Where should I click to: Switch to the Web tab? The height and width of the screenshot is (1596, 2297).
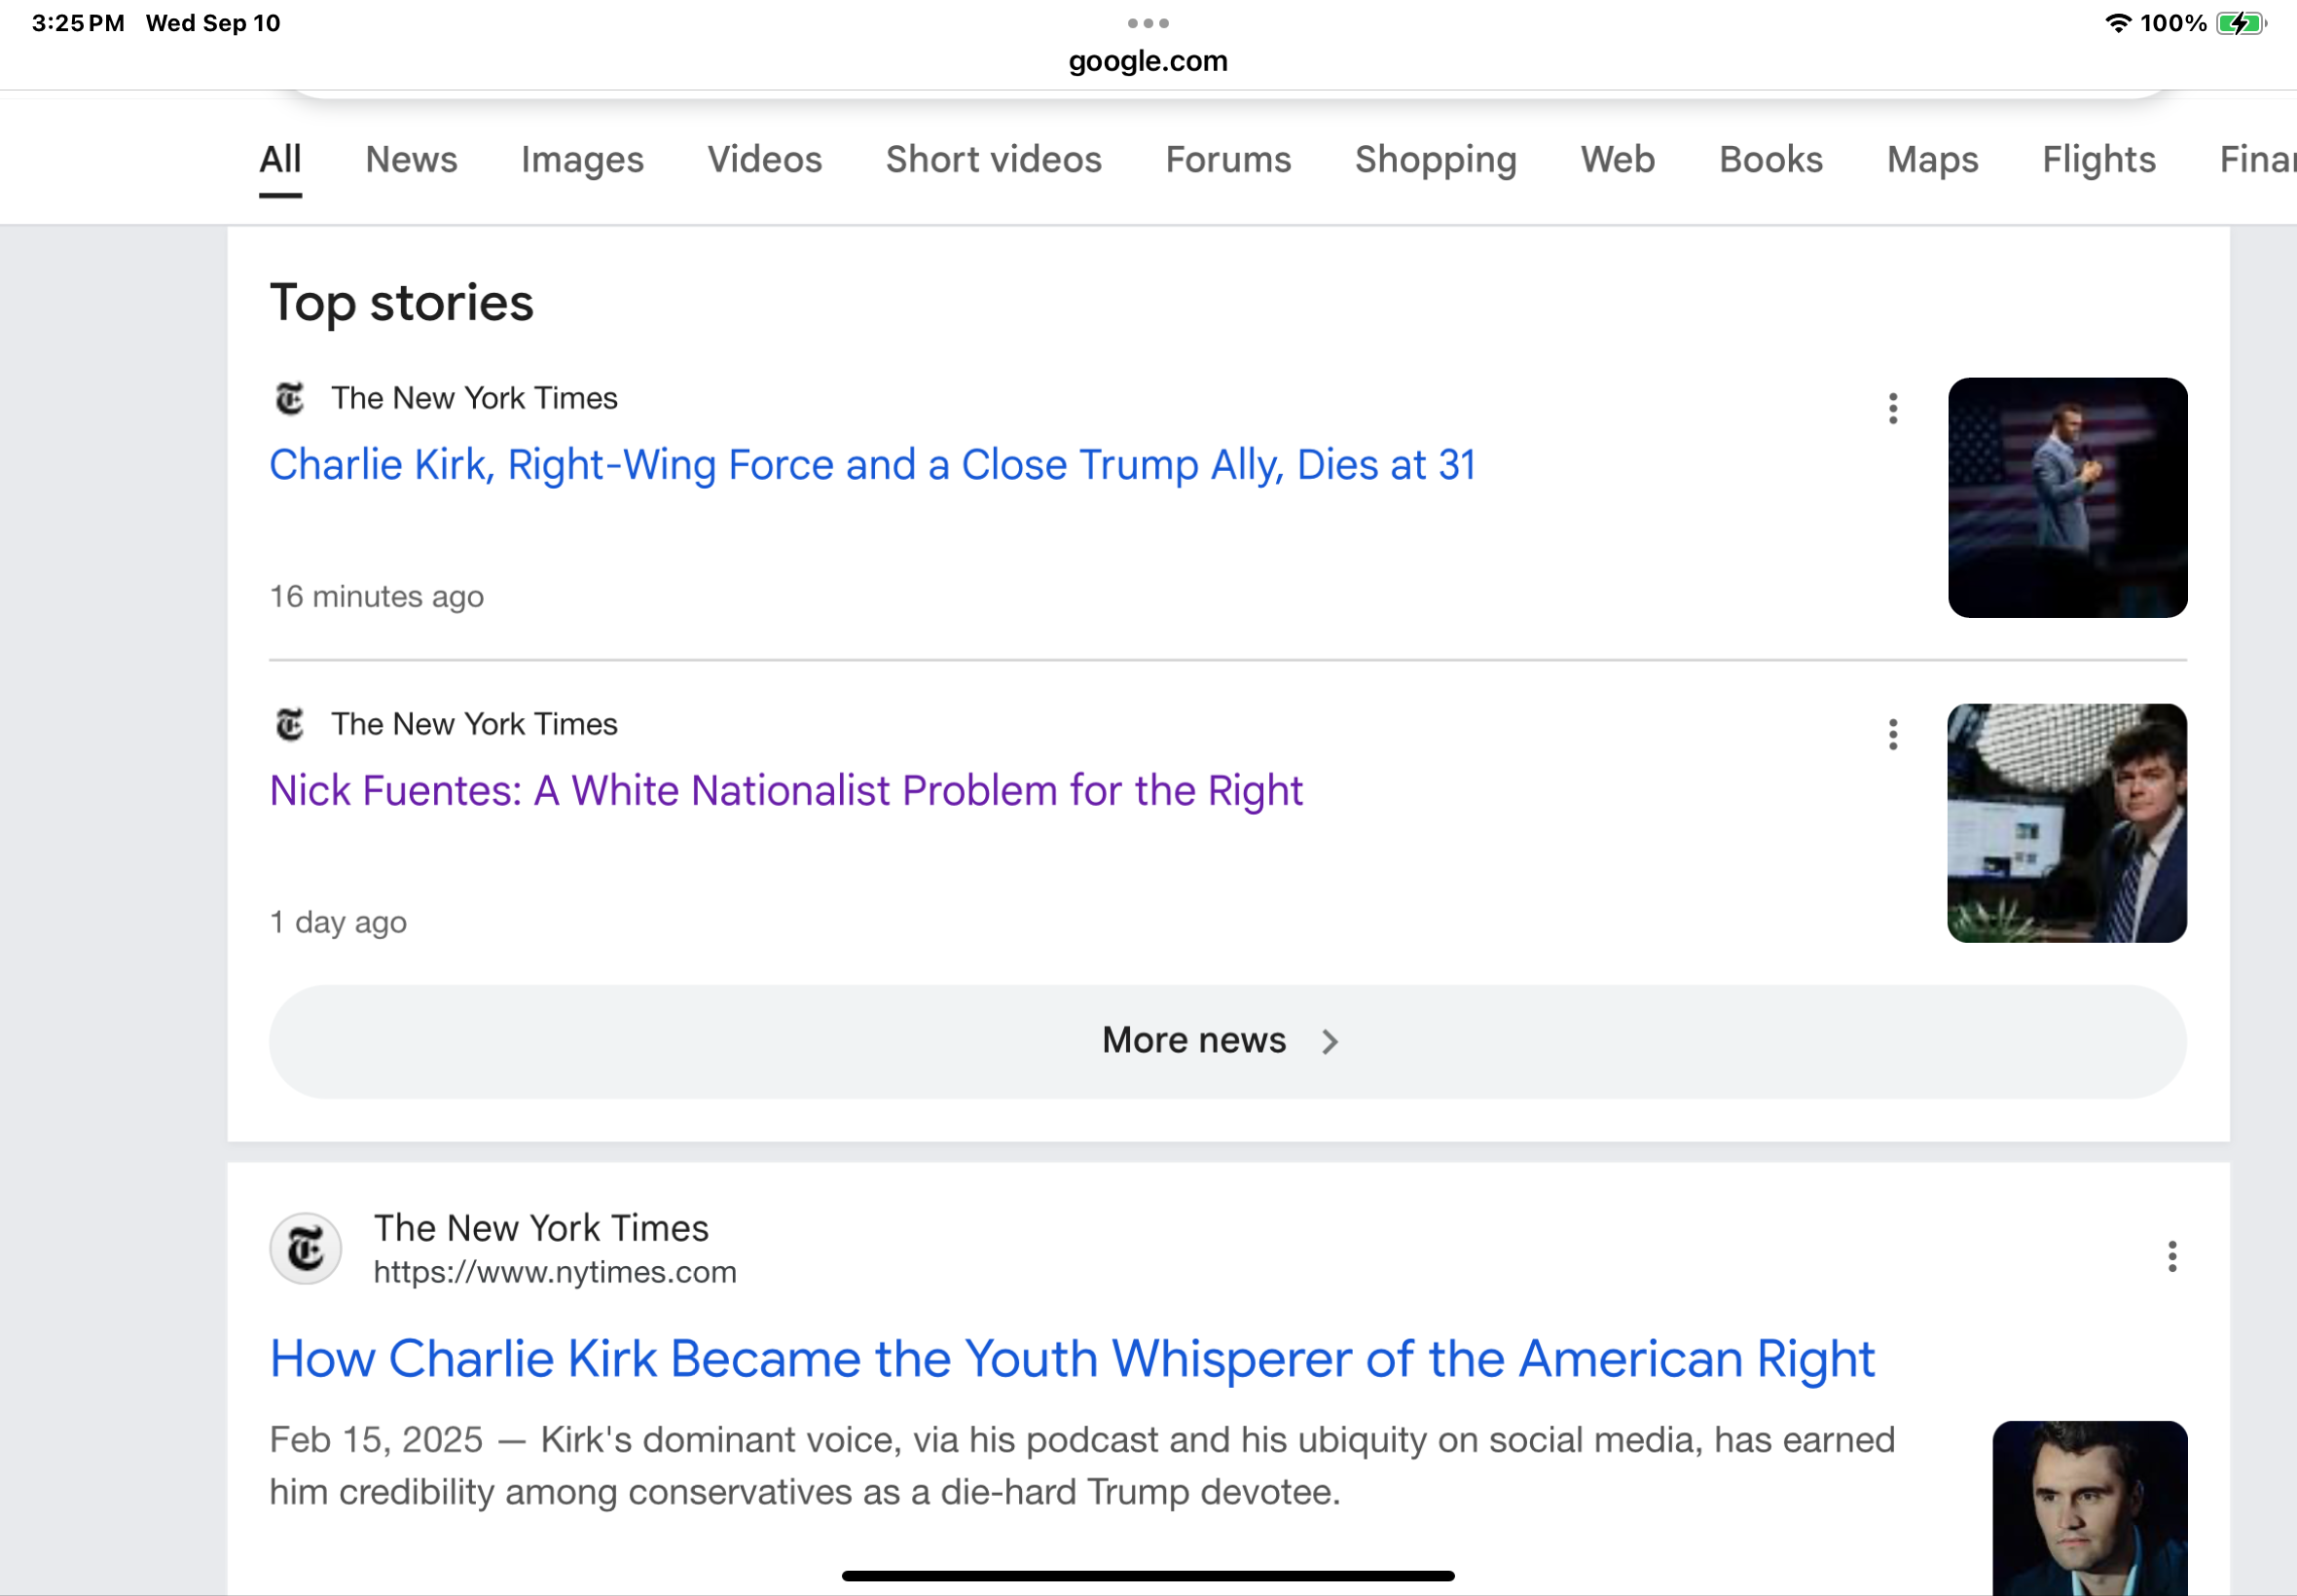[x=1617, y=160]
